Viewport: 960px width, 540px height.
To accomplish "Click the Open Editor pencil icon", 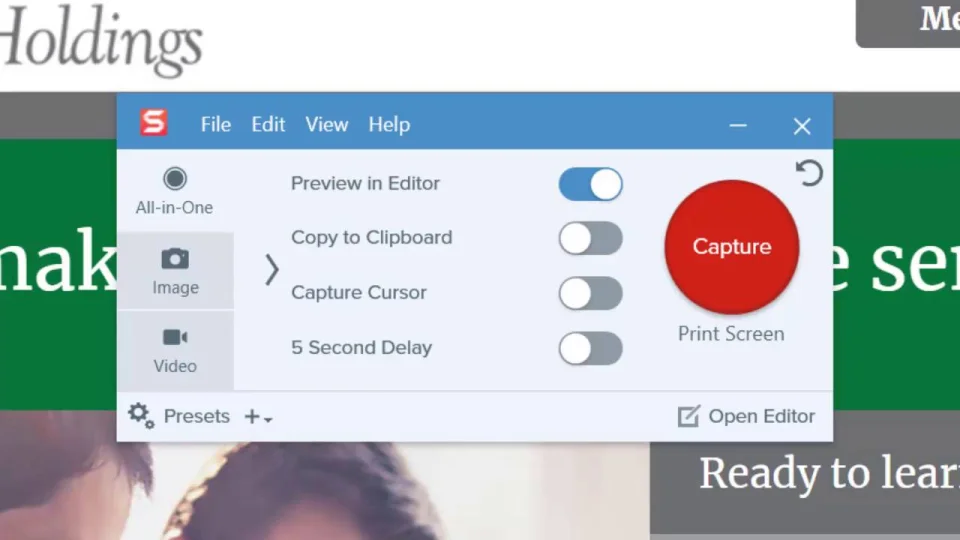I will 688,417.
